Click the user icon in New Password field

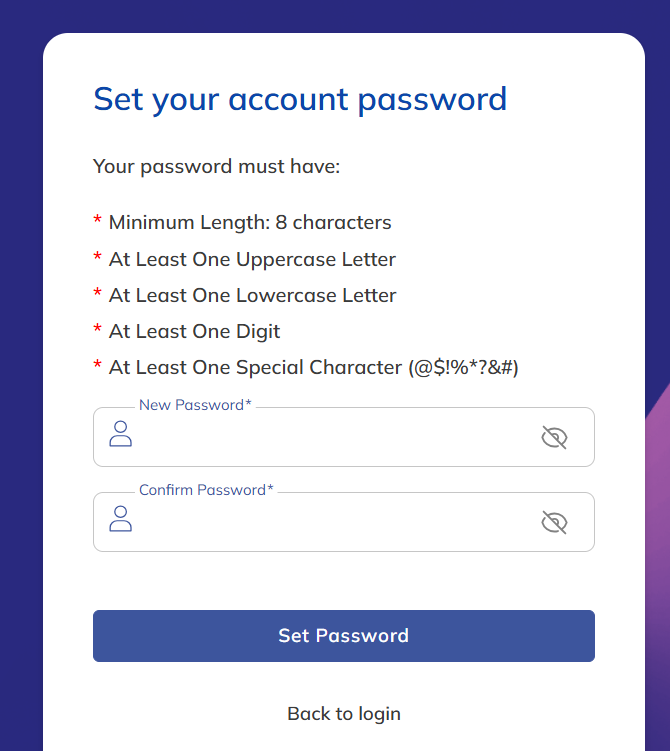121,433
